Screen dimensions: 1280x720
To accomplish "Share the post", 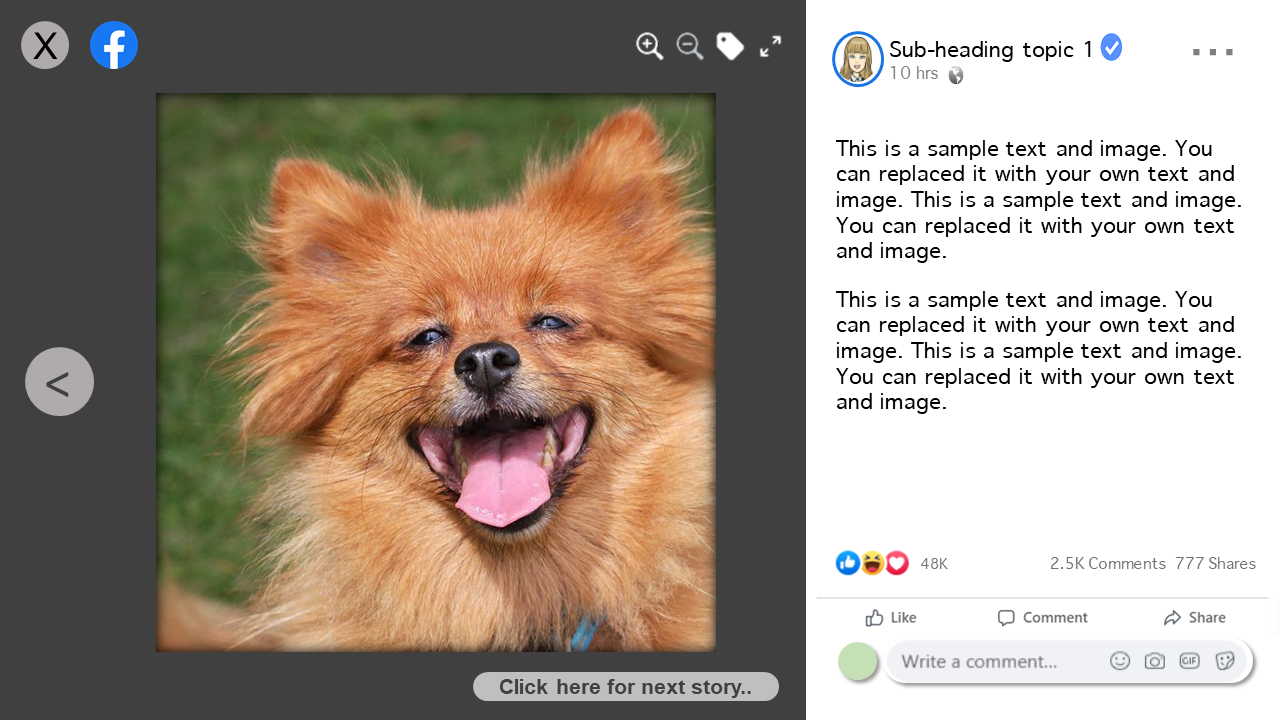I will [x=1194, y=618].
